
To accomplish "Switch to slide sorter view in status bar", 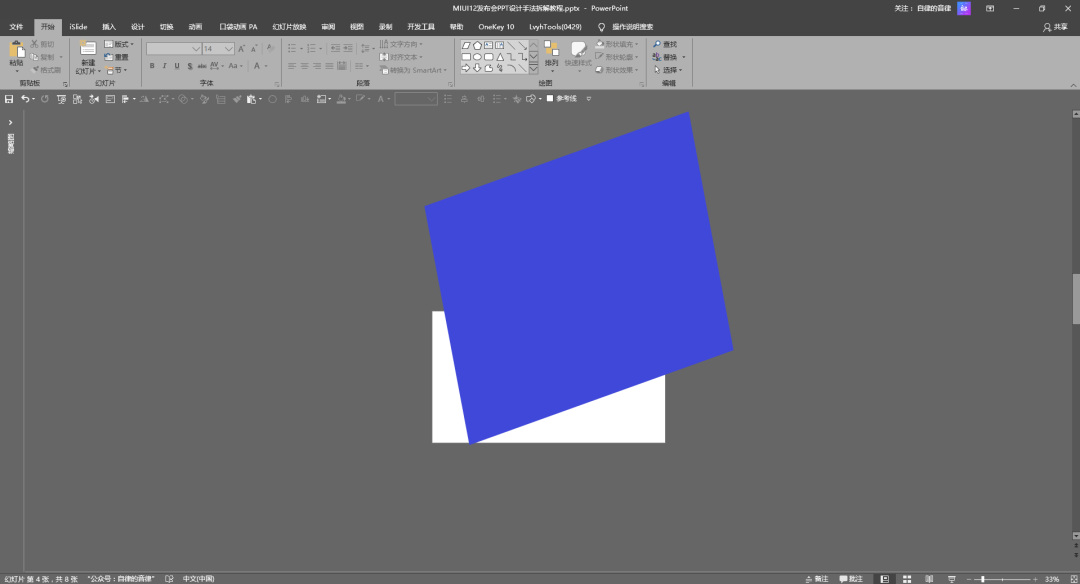I will (907, 579).
